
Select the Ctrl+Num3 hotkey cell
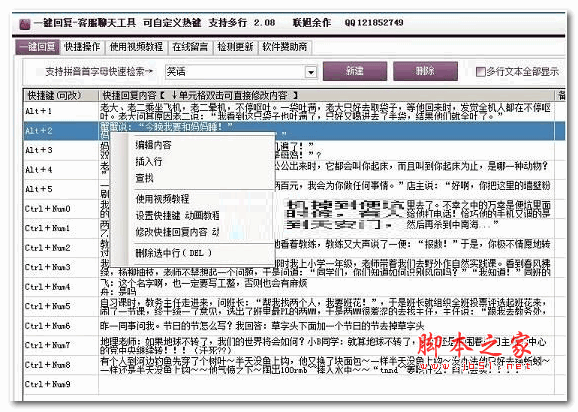[61, 267]
